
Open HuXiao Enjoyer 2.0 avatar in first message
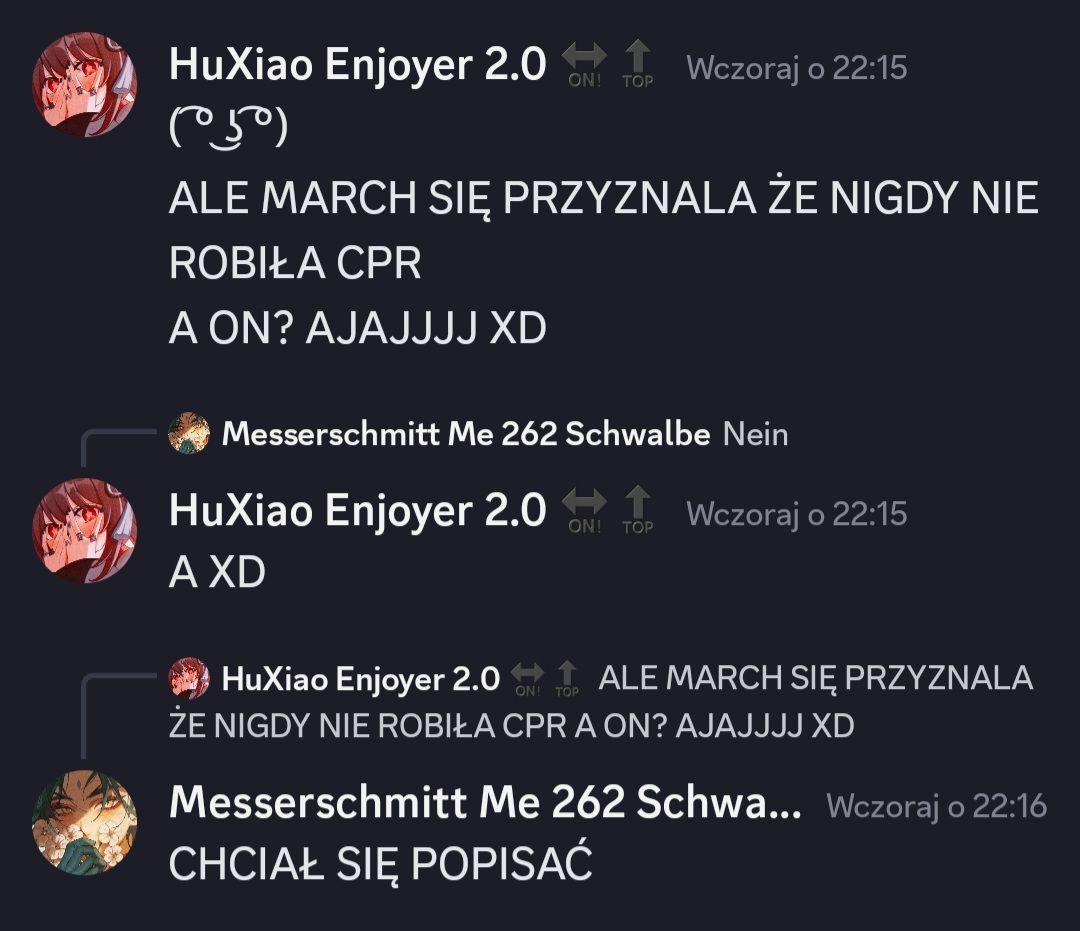pyautogui.click(x=85, y=83)
